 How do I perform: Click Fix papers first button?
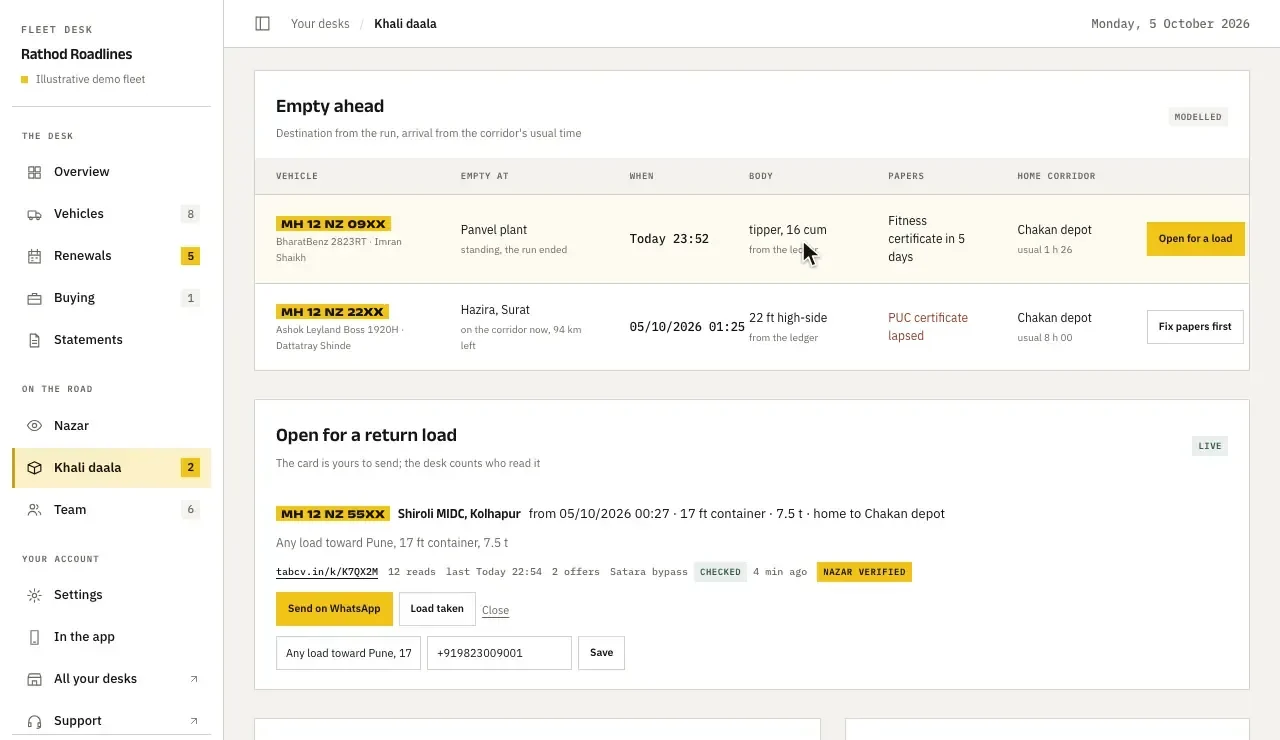(1195, 327)
